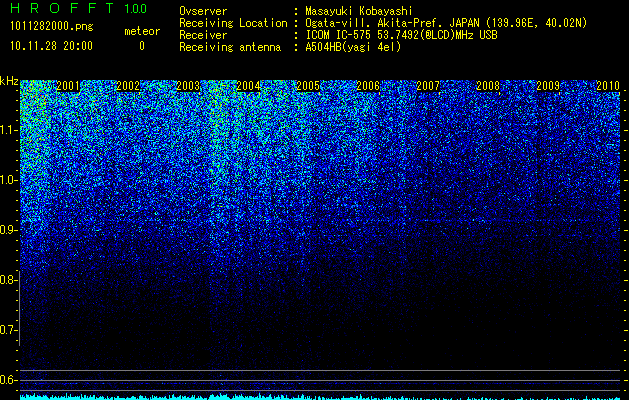Click the 0.9 kHz axis label
This screenshot has width=629, height=400.
click(7, 230)
